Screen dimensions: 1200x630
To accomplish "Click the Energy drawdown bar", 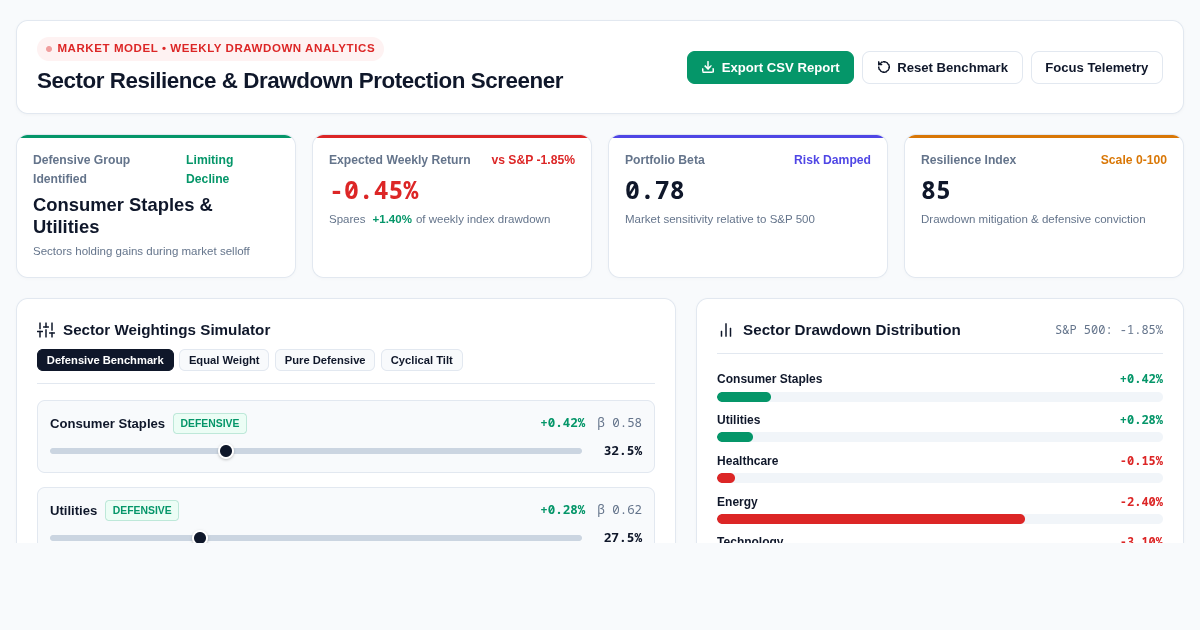I will (940, 519).
